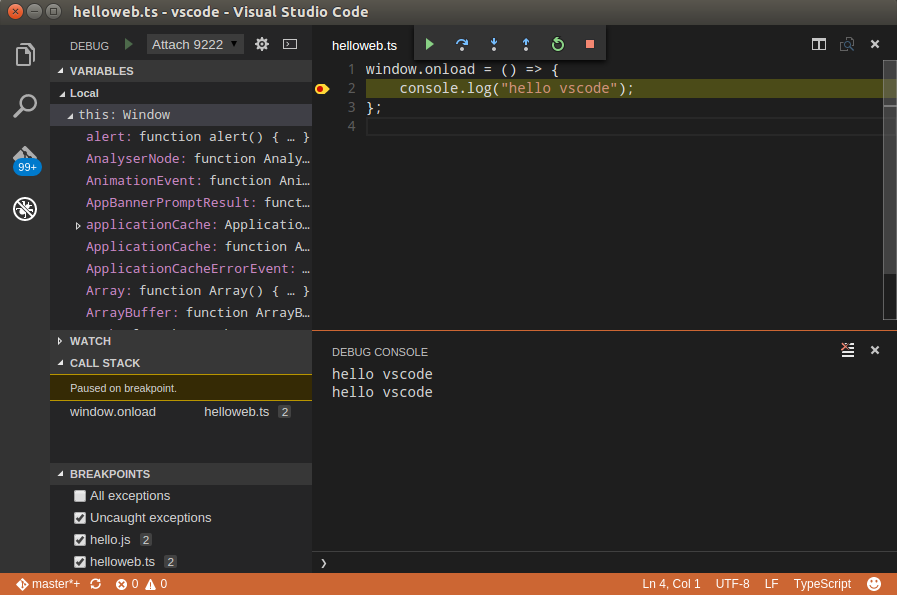Uncheck the hello.js breakpoint
Viewport: 897px width, 595px height.
[x=80, y=540]
